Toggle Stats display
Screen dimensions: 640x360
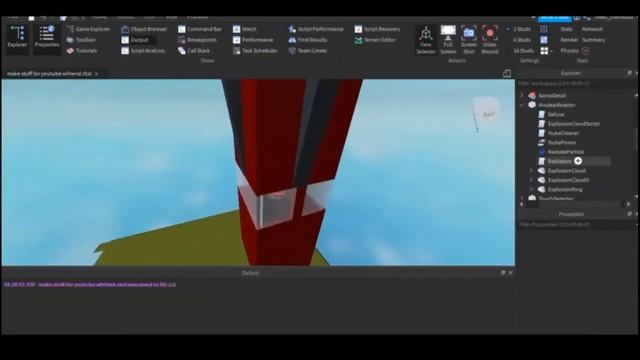point(567,29)
